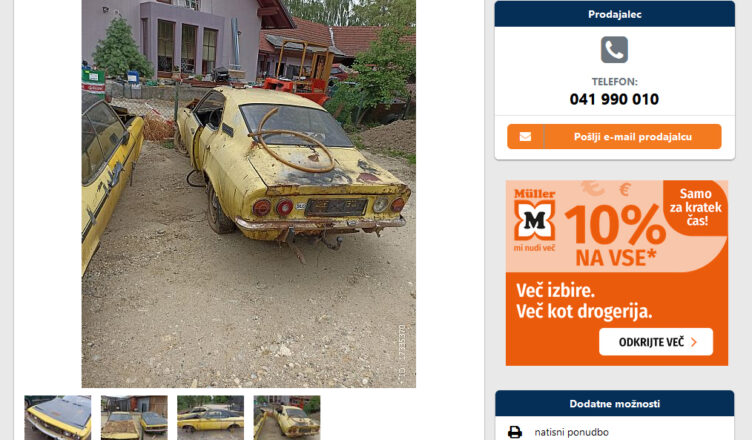Click the printer icon under Dodatne možnosti
The height and width of the screenshot is (440, 752).
click(515, 432)
